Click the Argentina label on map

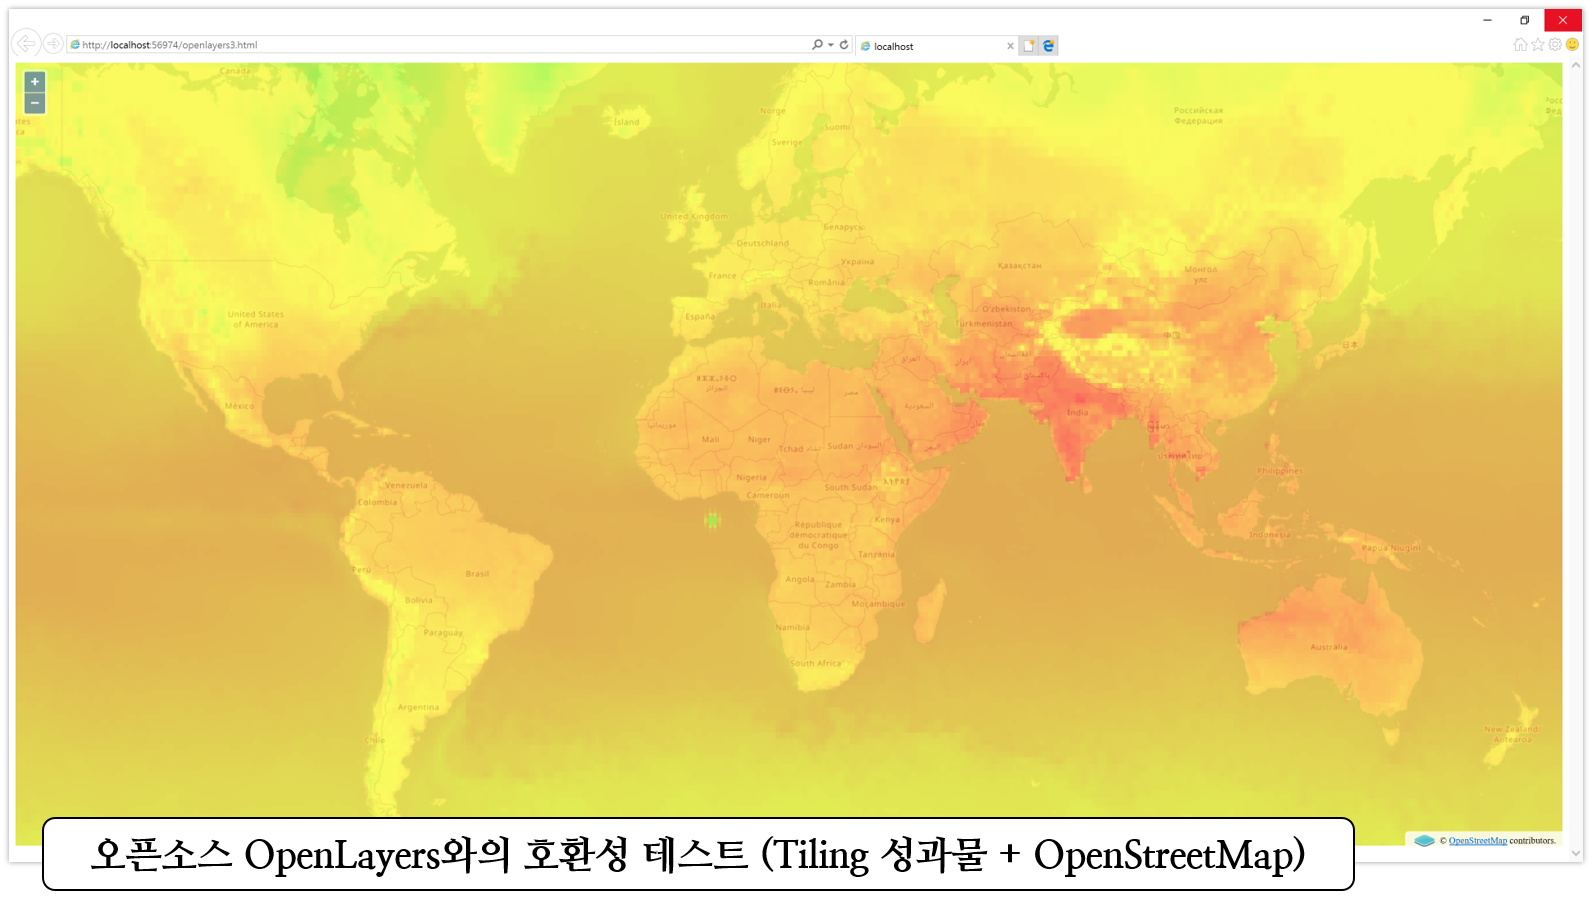pos(418,707)
